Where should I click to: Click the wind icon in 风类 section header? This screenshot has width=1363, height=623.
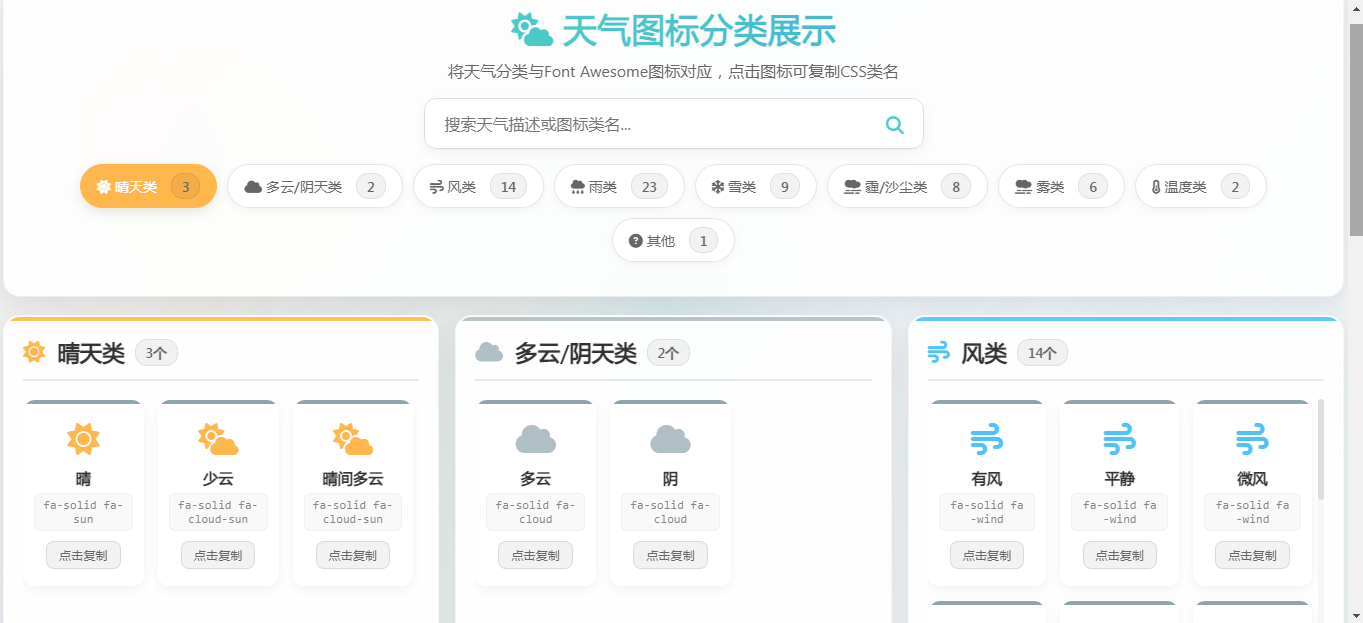pyautogui.click(x=939, y=352)
